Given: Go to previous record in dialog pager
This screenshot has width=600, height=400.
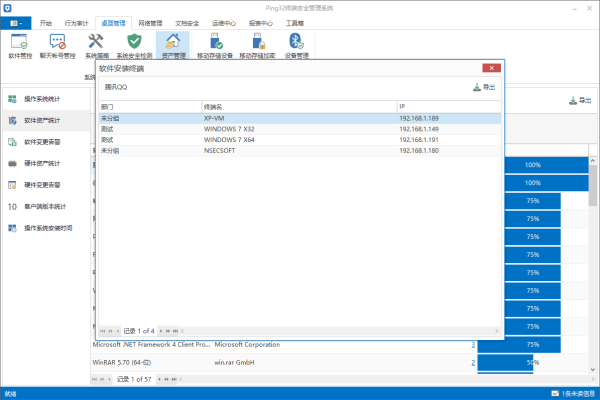Looking at the screenshot, I should (x=117, y=331).
